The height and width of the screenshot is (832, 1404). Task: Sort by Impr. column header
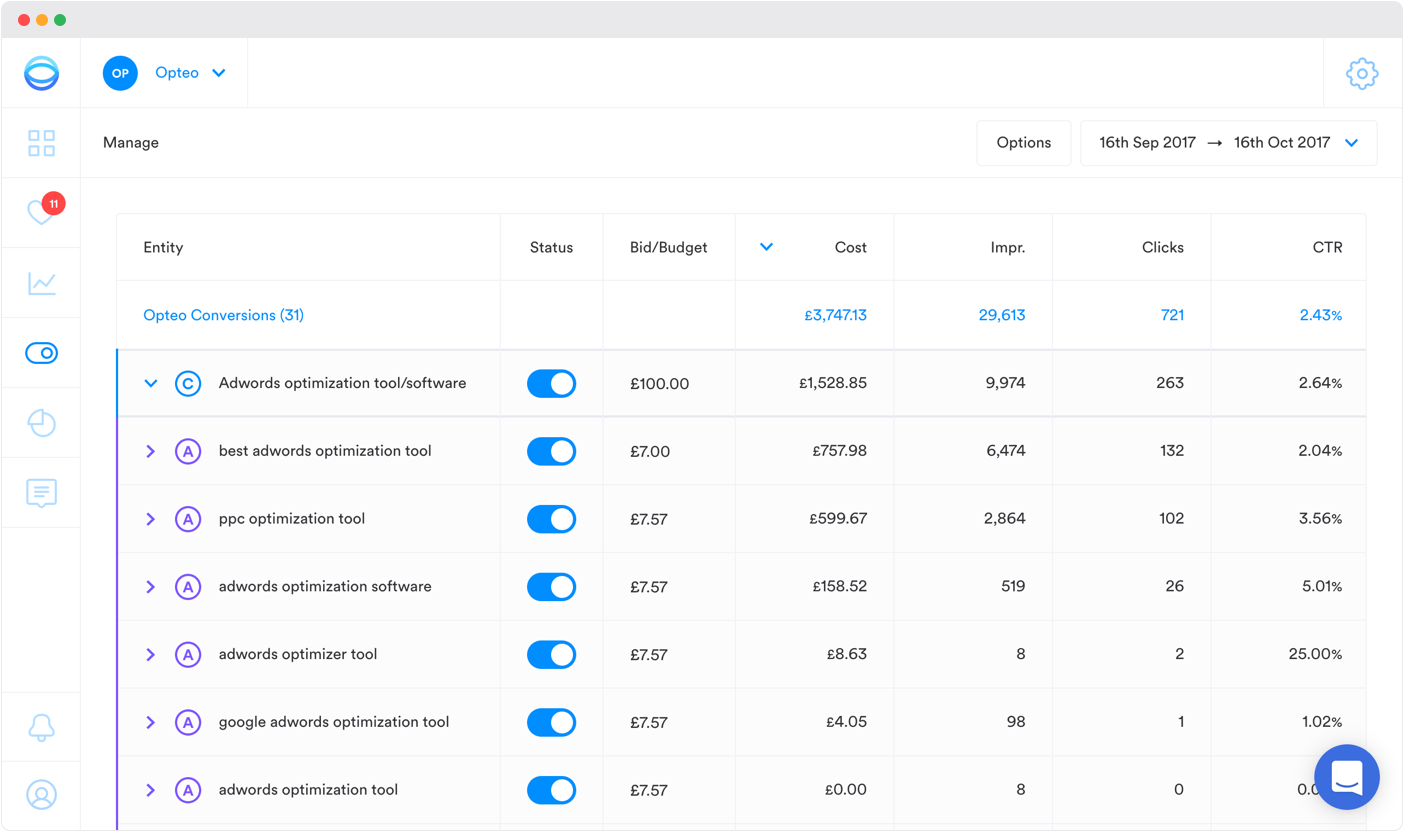[1008, 247]
